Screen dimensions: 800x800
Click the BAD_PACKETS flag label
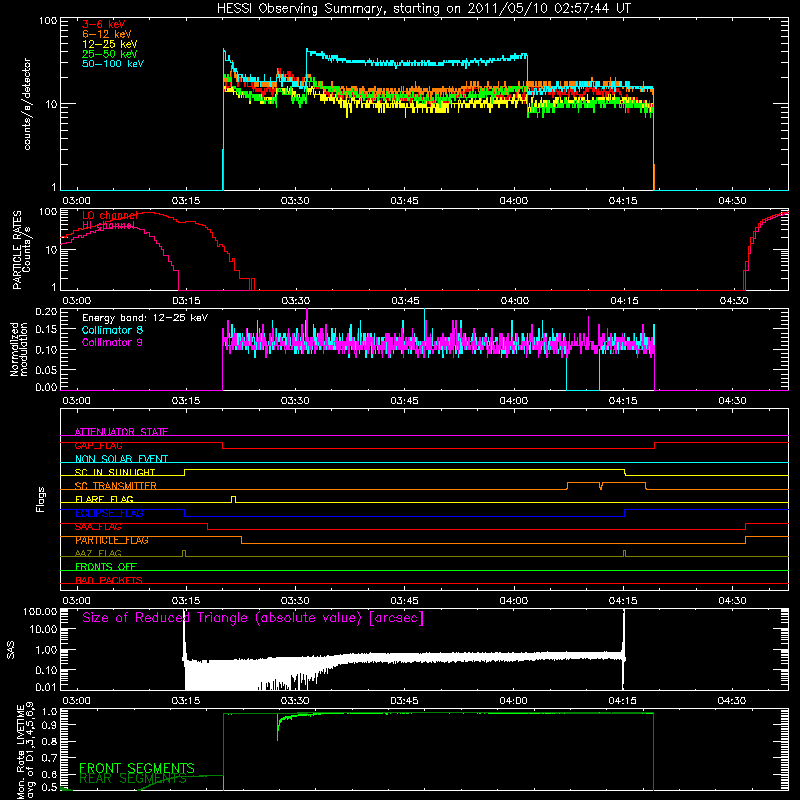(x=109, y=580)
